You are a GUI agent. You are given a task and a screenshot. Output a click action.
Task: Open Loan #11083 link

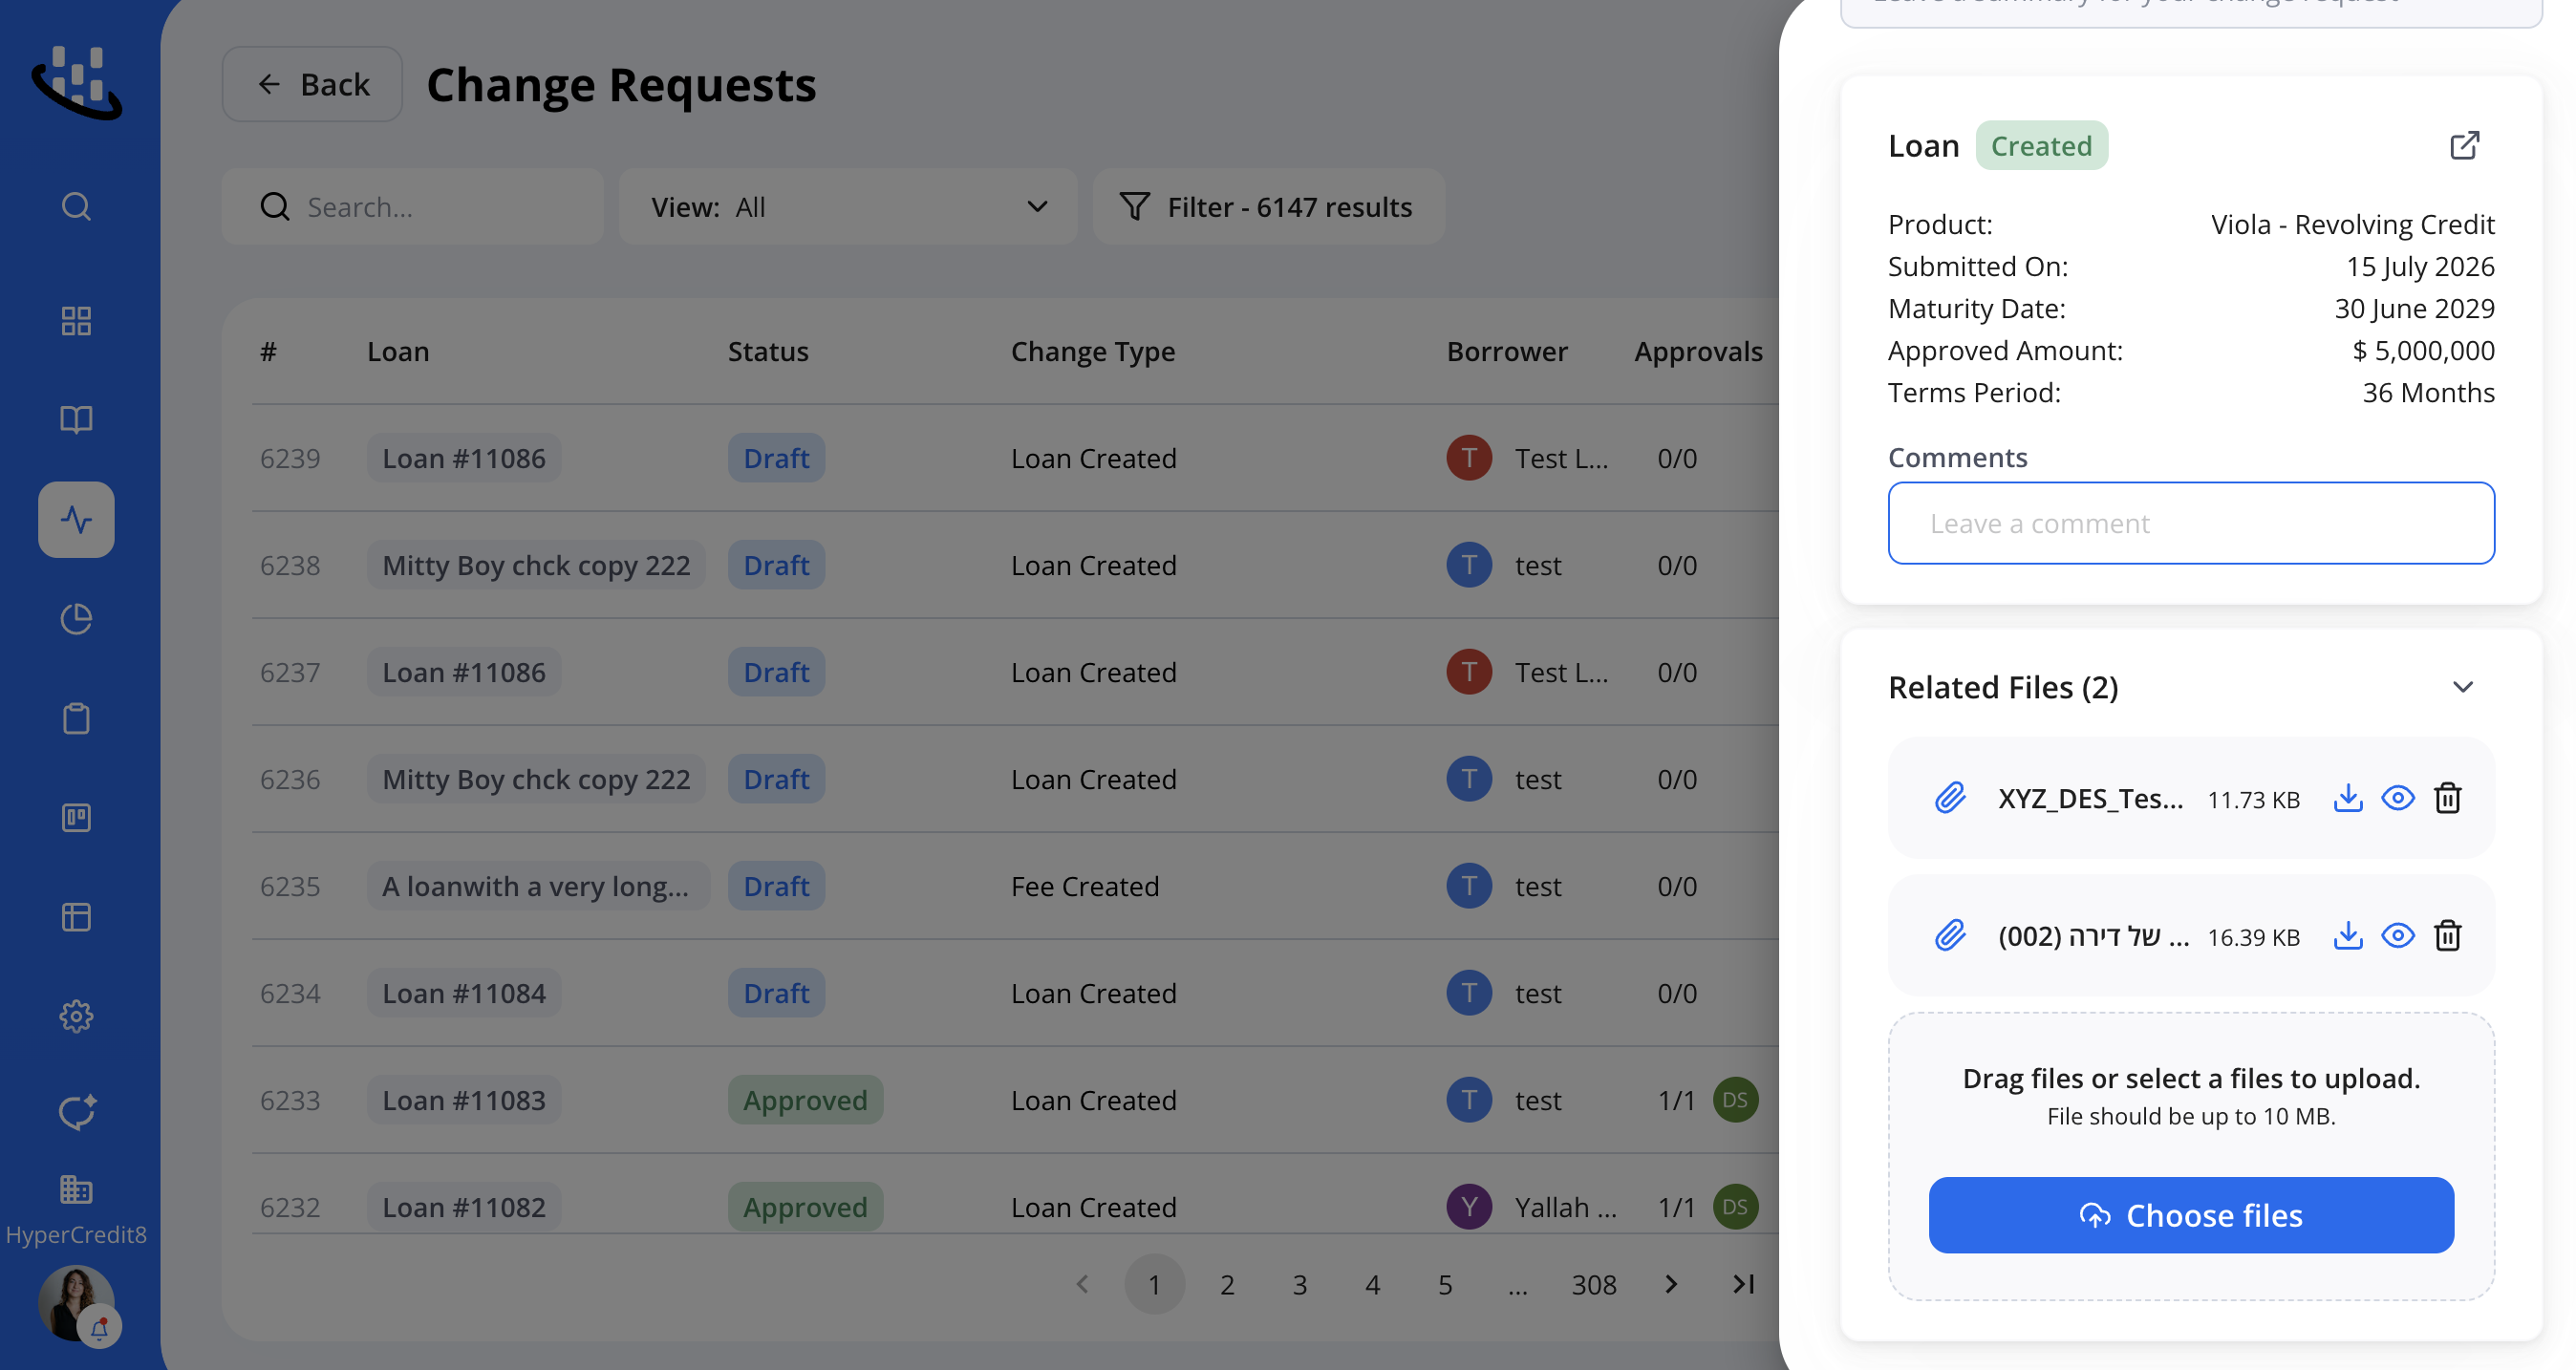(x=464, y=1100)
